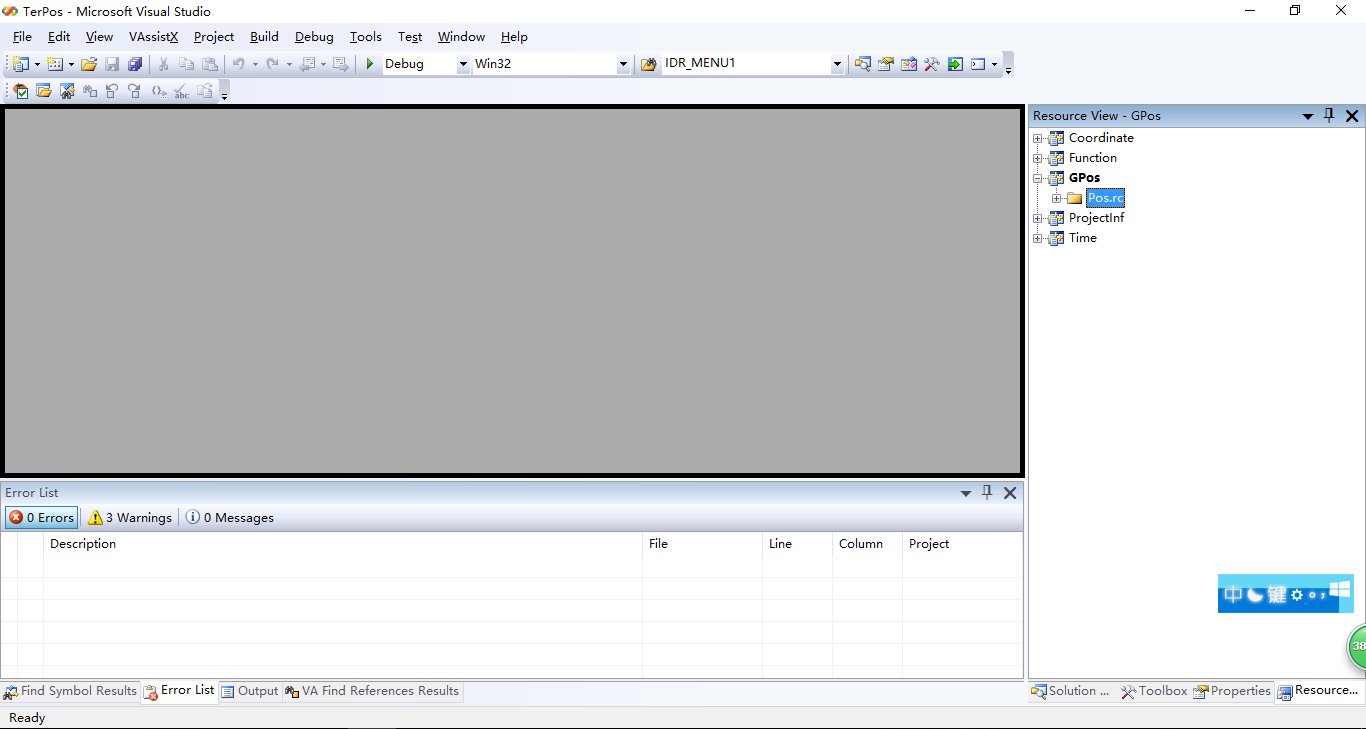Screen dimensions: 1366x729
Task: Open the IDR_MENU1 find combo box
Action: click(837, 64)
